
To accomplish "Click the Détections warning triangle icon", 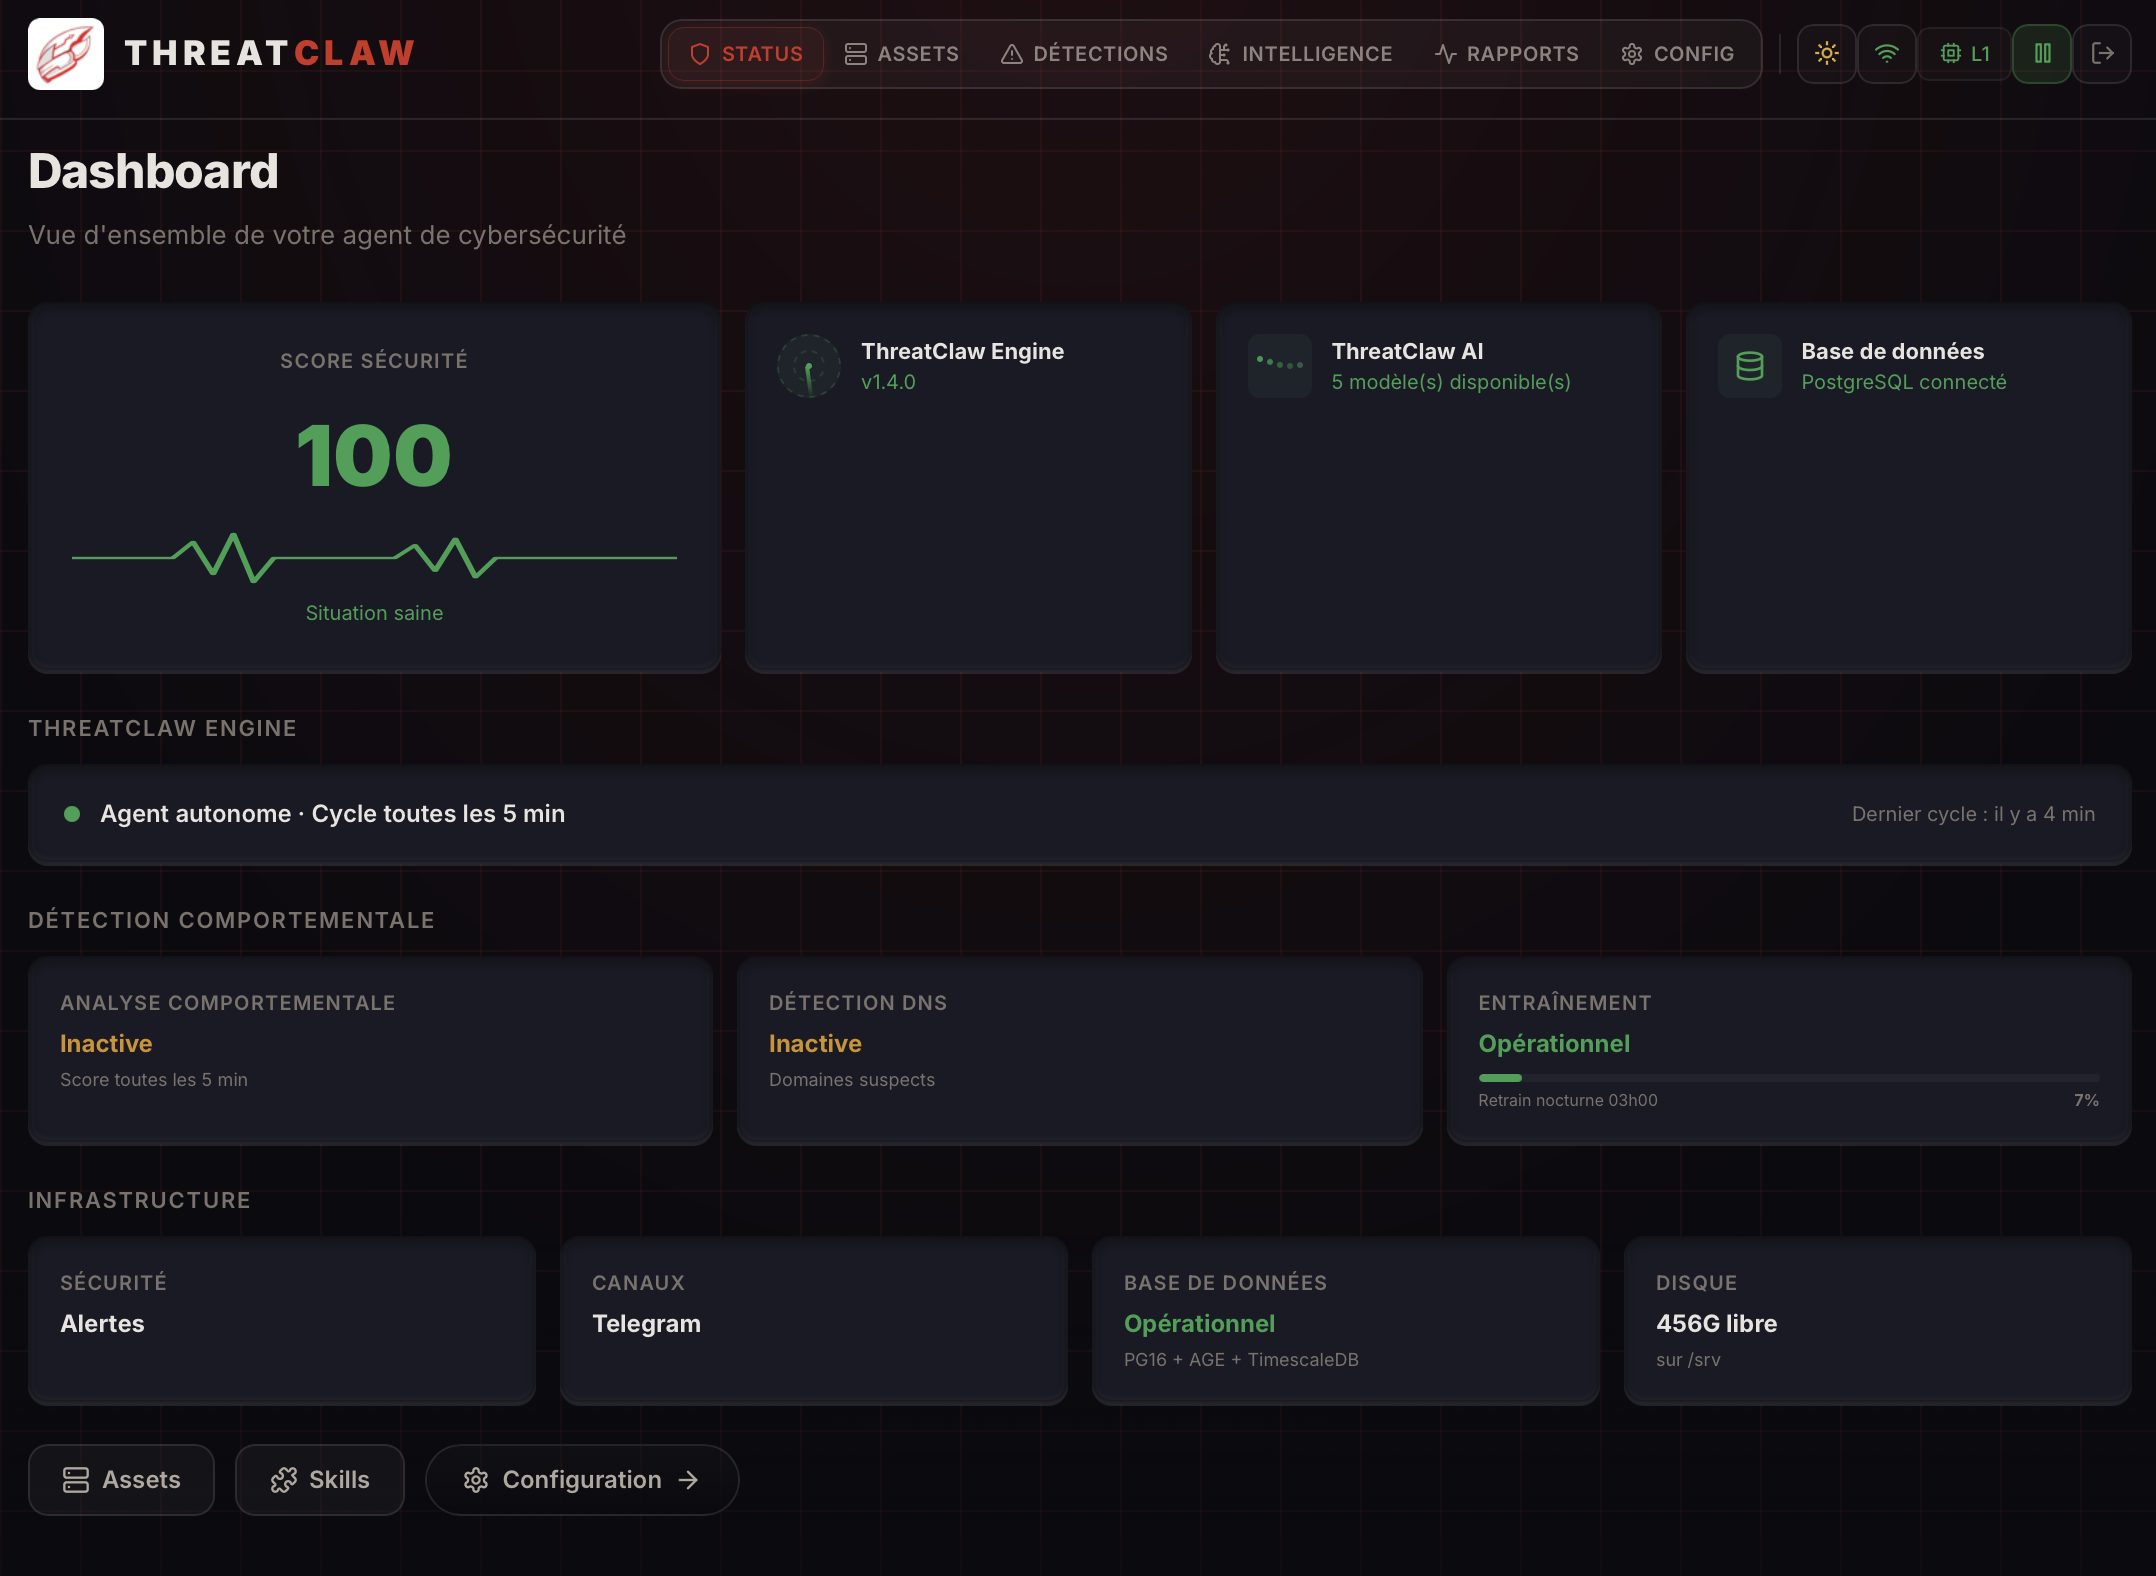I will (x=1012, y=54).
